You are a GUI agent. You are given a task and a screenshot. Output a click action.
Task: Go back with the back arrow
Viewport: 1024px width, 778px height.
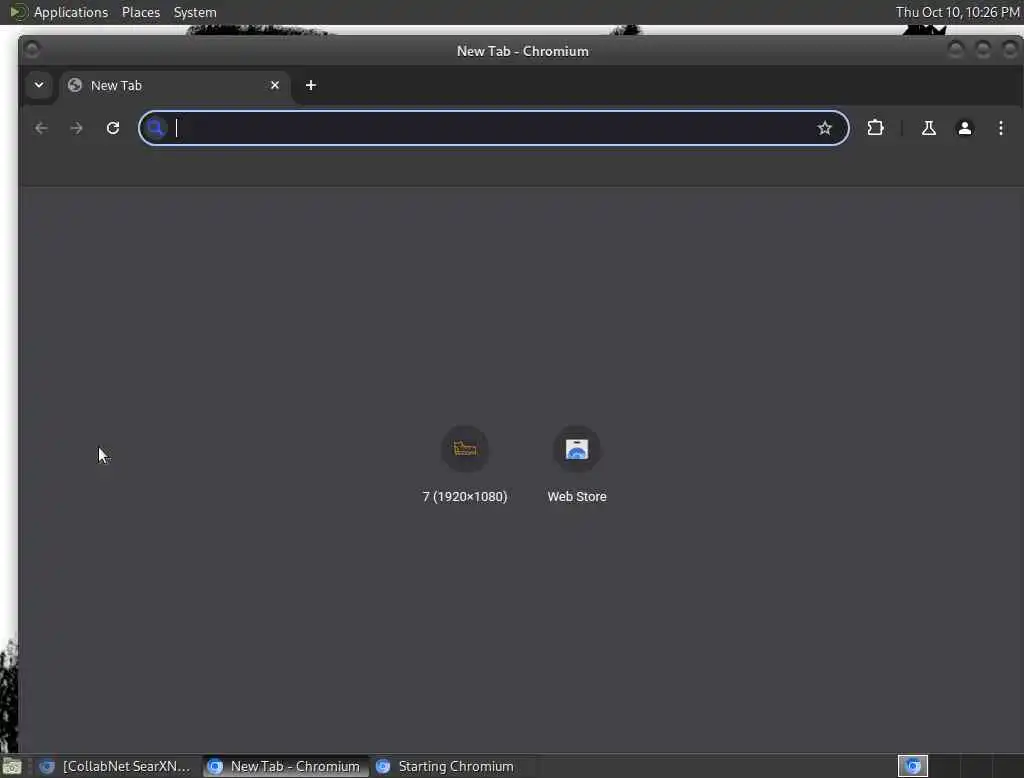point(41,128)
